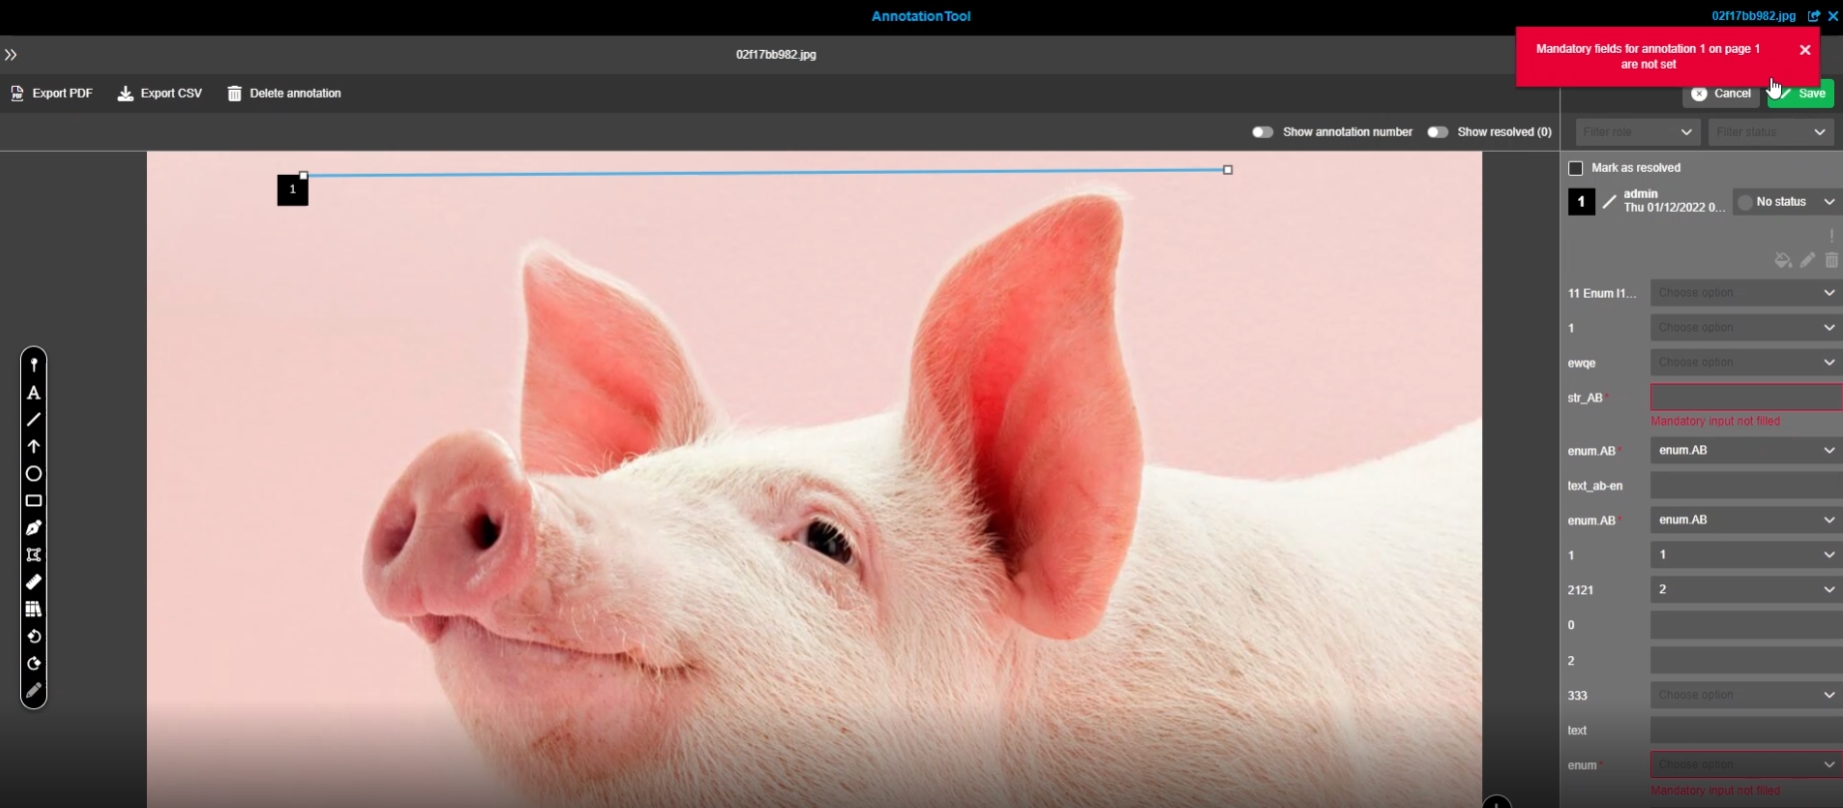
Task: Enable the Show resolved switch
Action: (x=1437, y=132)
